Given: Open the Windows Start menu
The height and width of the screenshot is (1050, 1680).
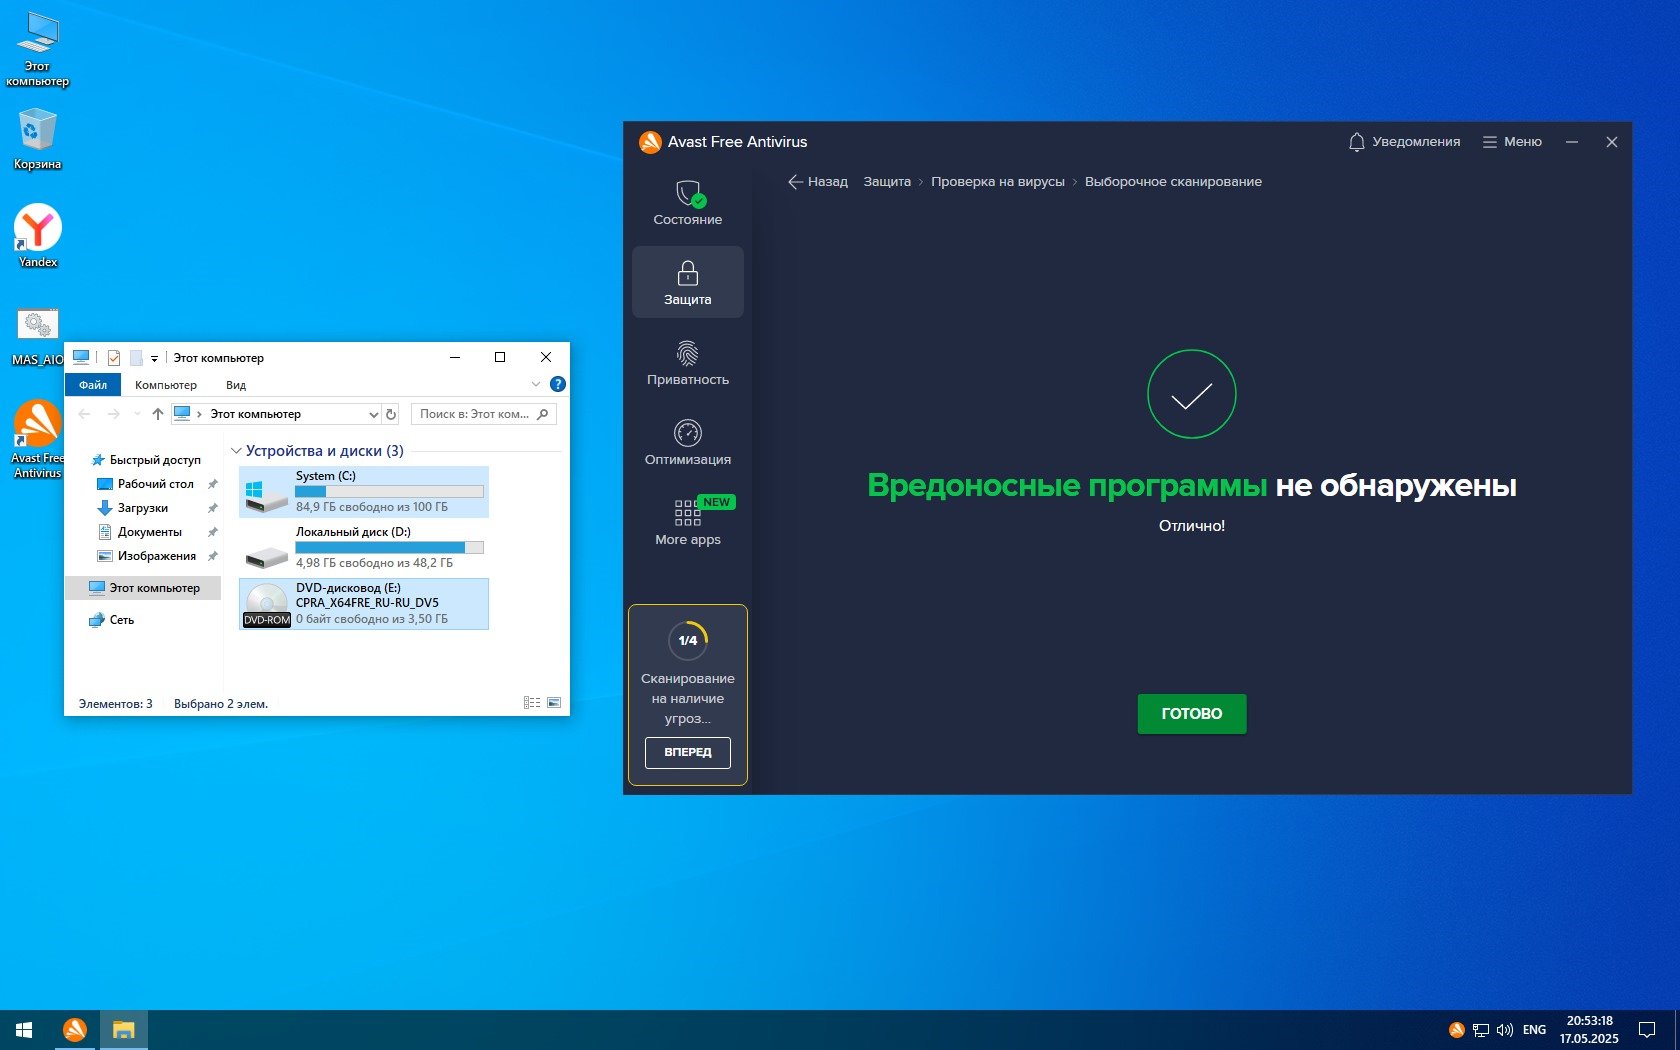Looking at the screenshot, I should point(24,1030).
